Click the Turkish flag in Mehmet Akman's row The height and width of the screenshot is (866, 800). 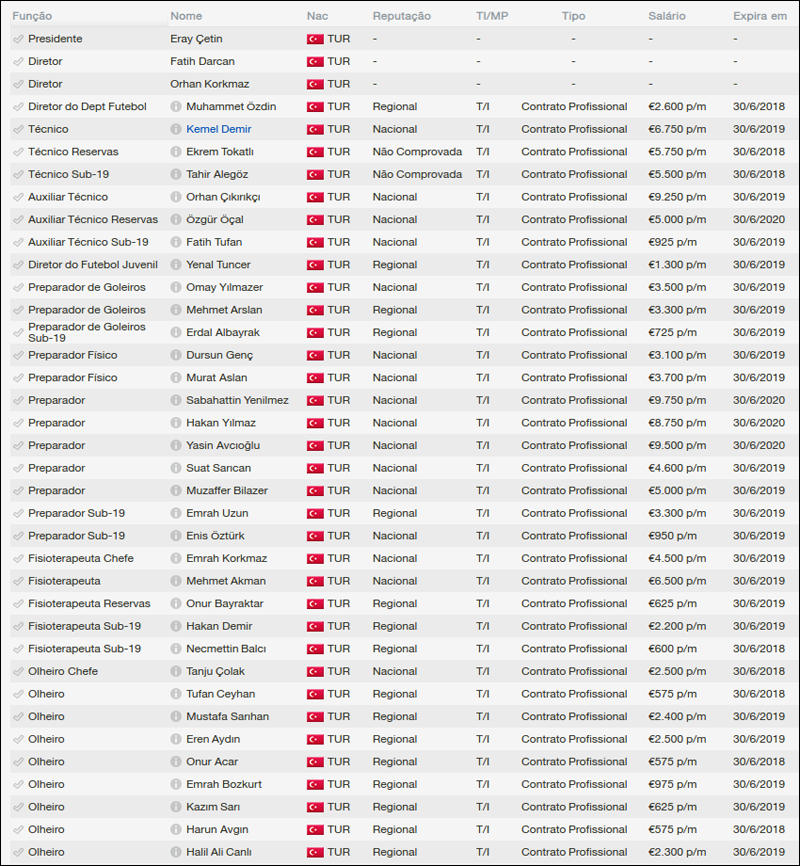pos(315,581)
